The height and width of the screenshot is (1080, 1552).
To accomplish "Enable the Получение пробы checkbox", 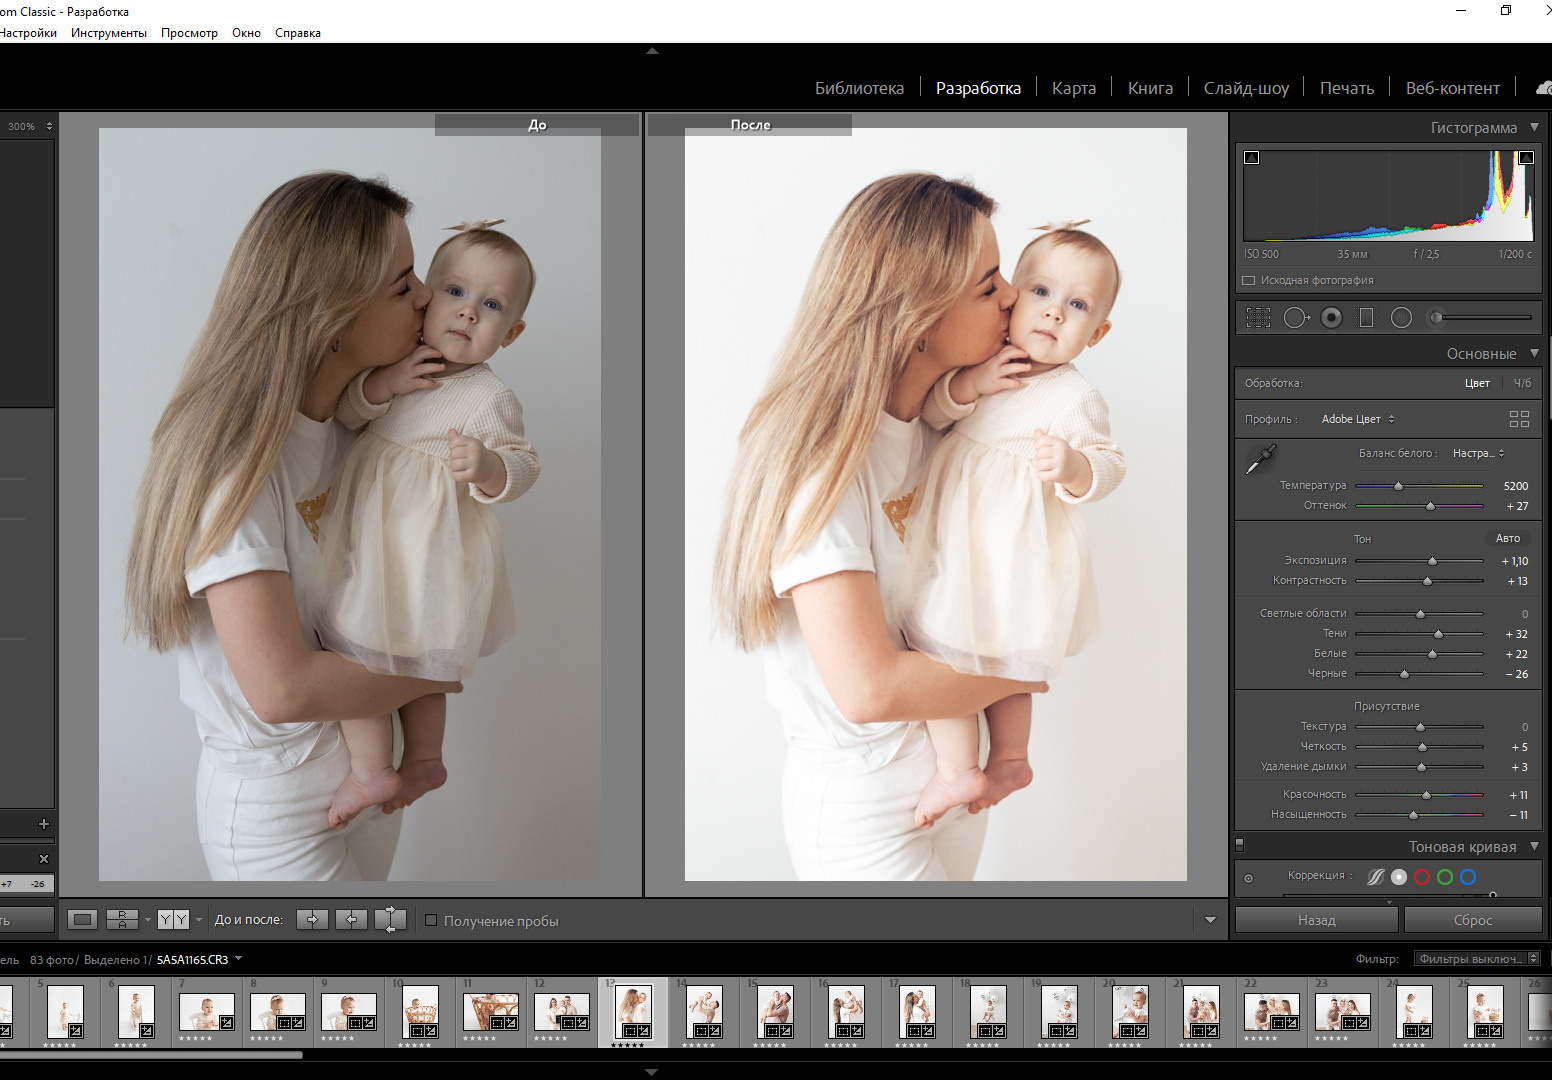I will click(x=432, y=921).
